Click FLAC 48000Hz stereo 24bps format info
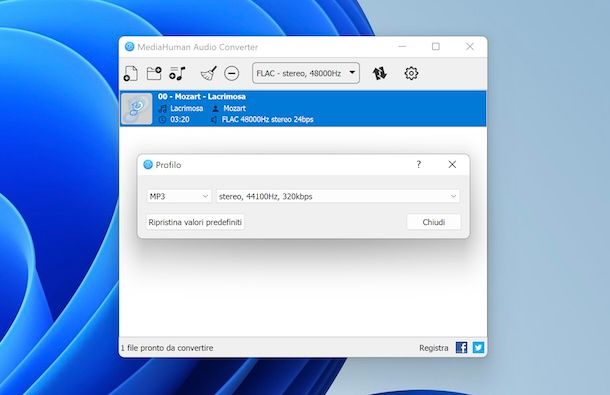 pyautogui.click(x=267, y=119)
